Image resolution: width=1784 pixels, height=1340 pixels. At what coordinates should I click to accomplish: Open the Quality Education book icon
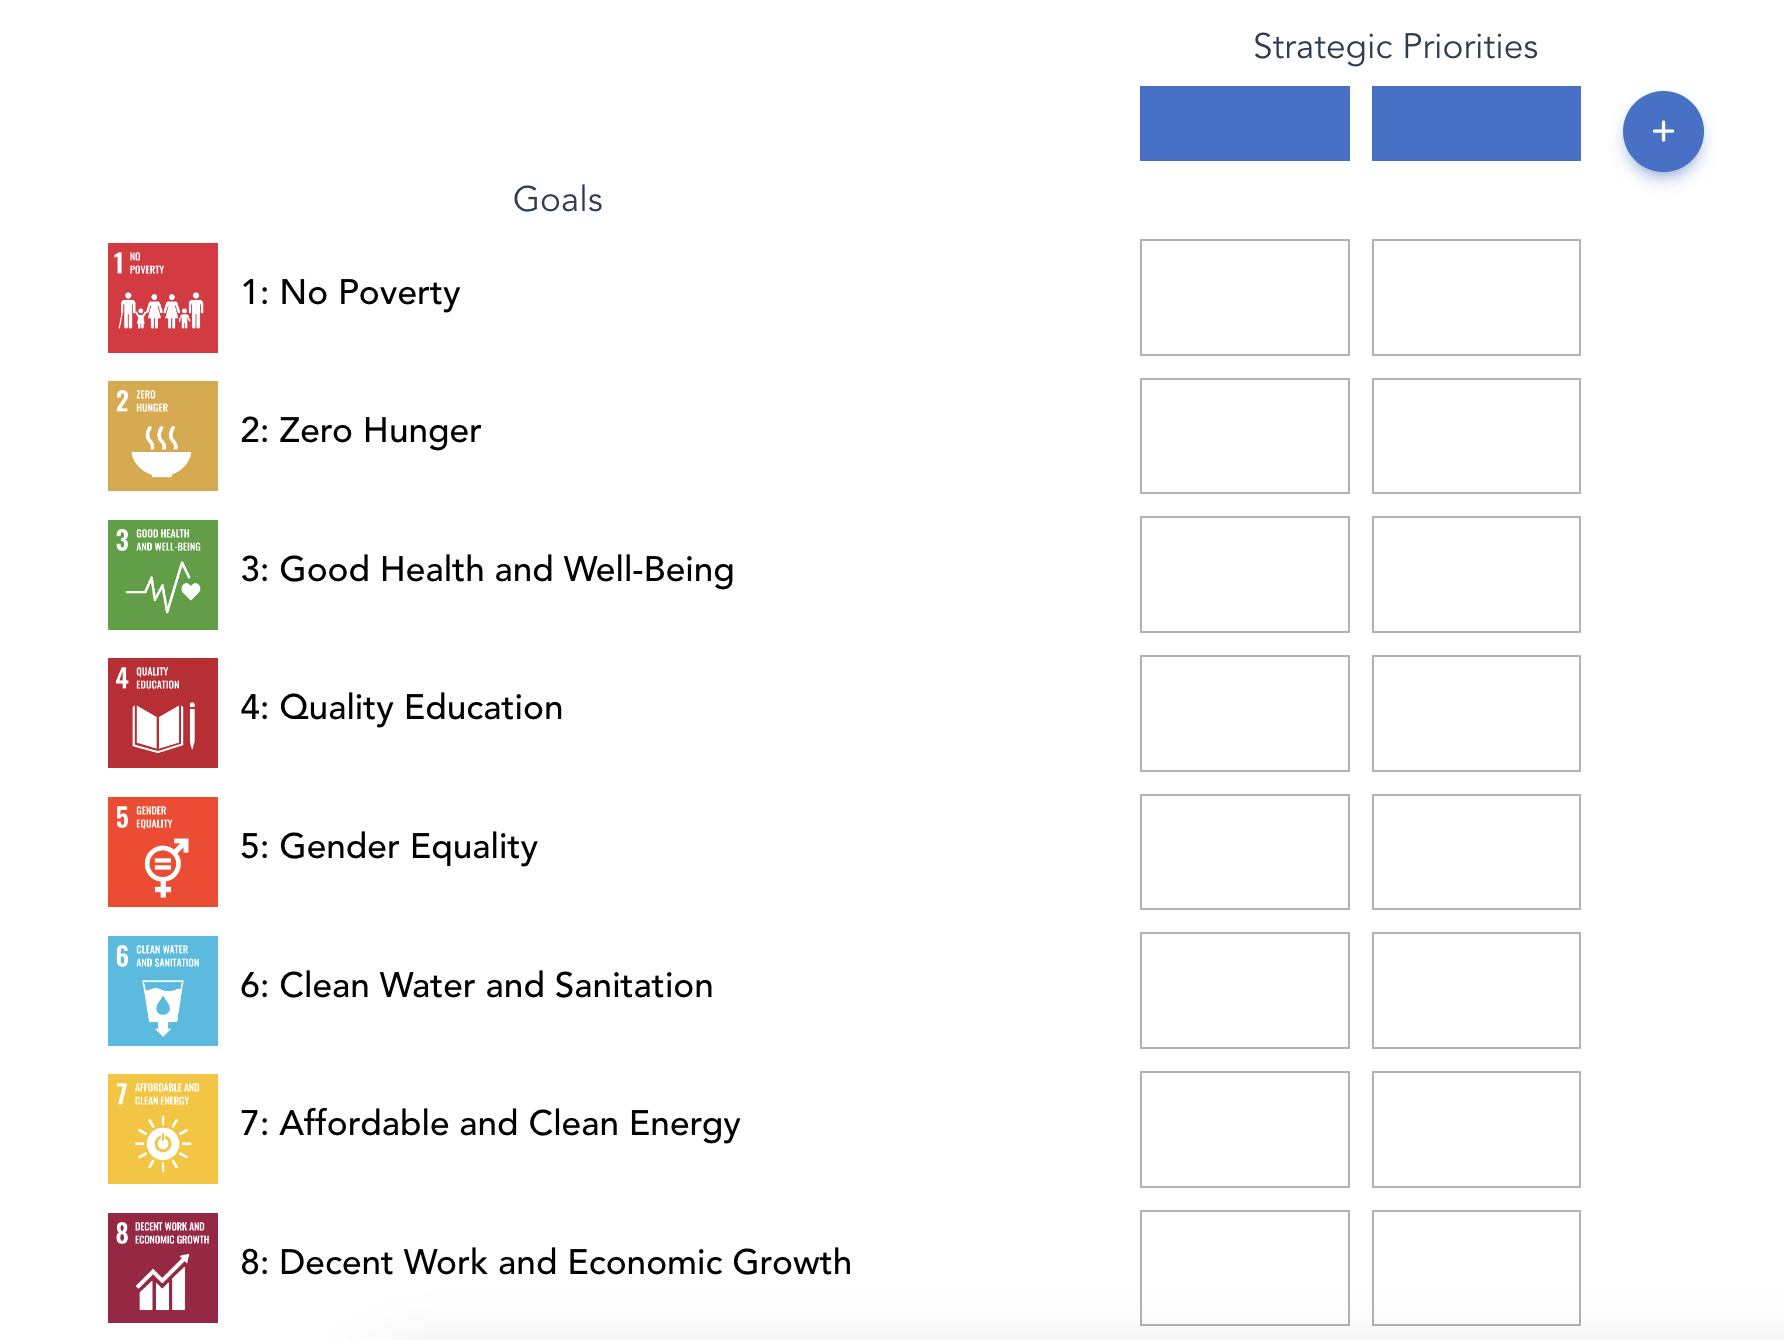[x=163, y=713]
